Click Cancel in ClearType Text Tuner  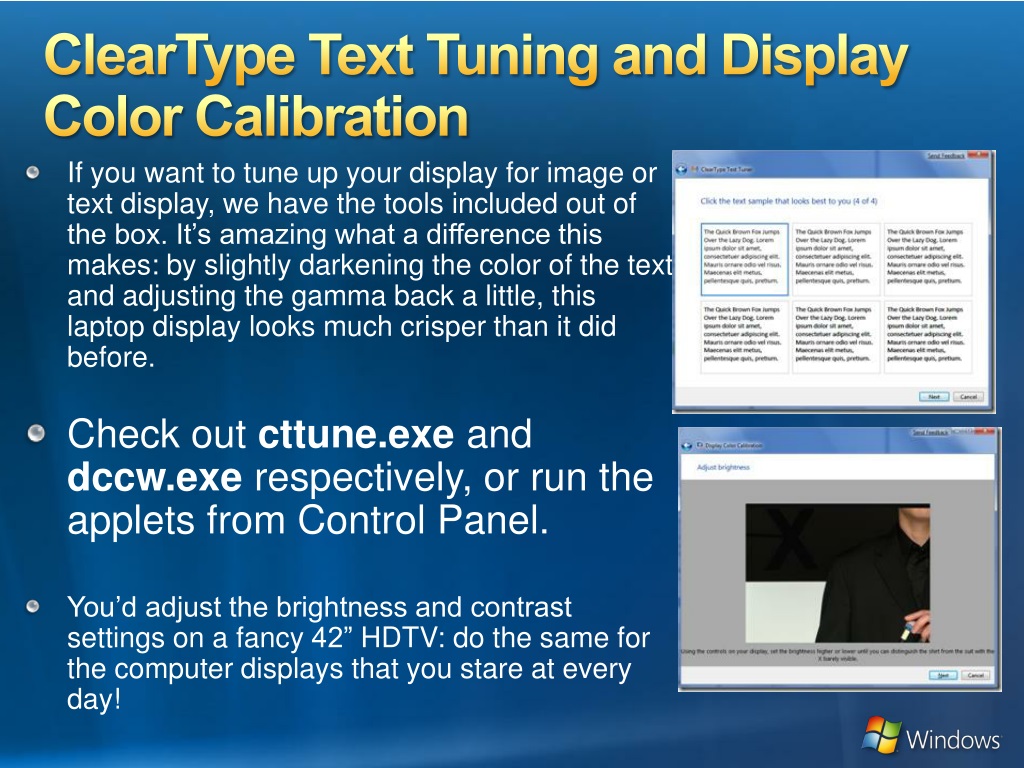coord(968,396)
